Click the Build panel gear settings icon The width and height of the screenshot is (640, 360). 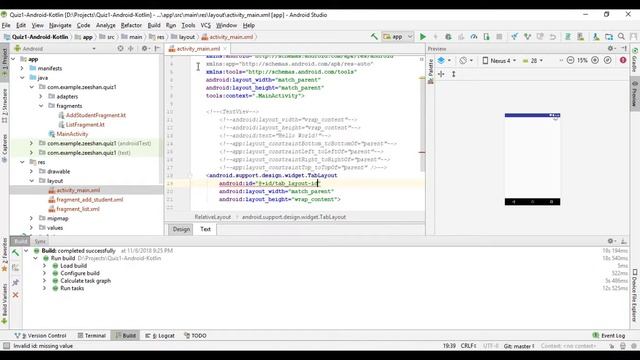(x=611, y=241)
